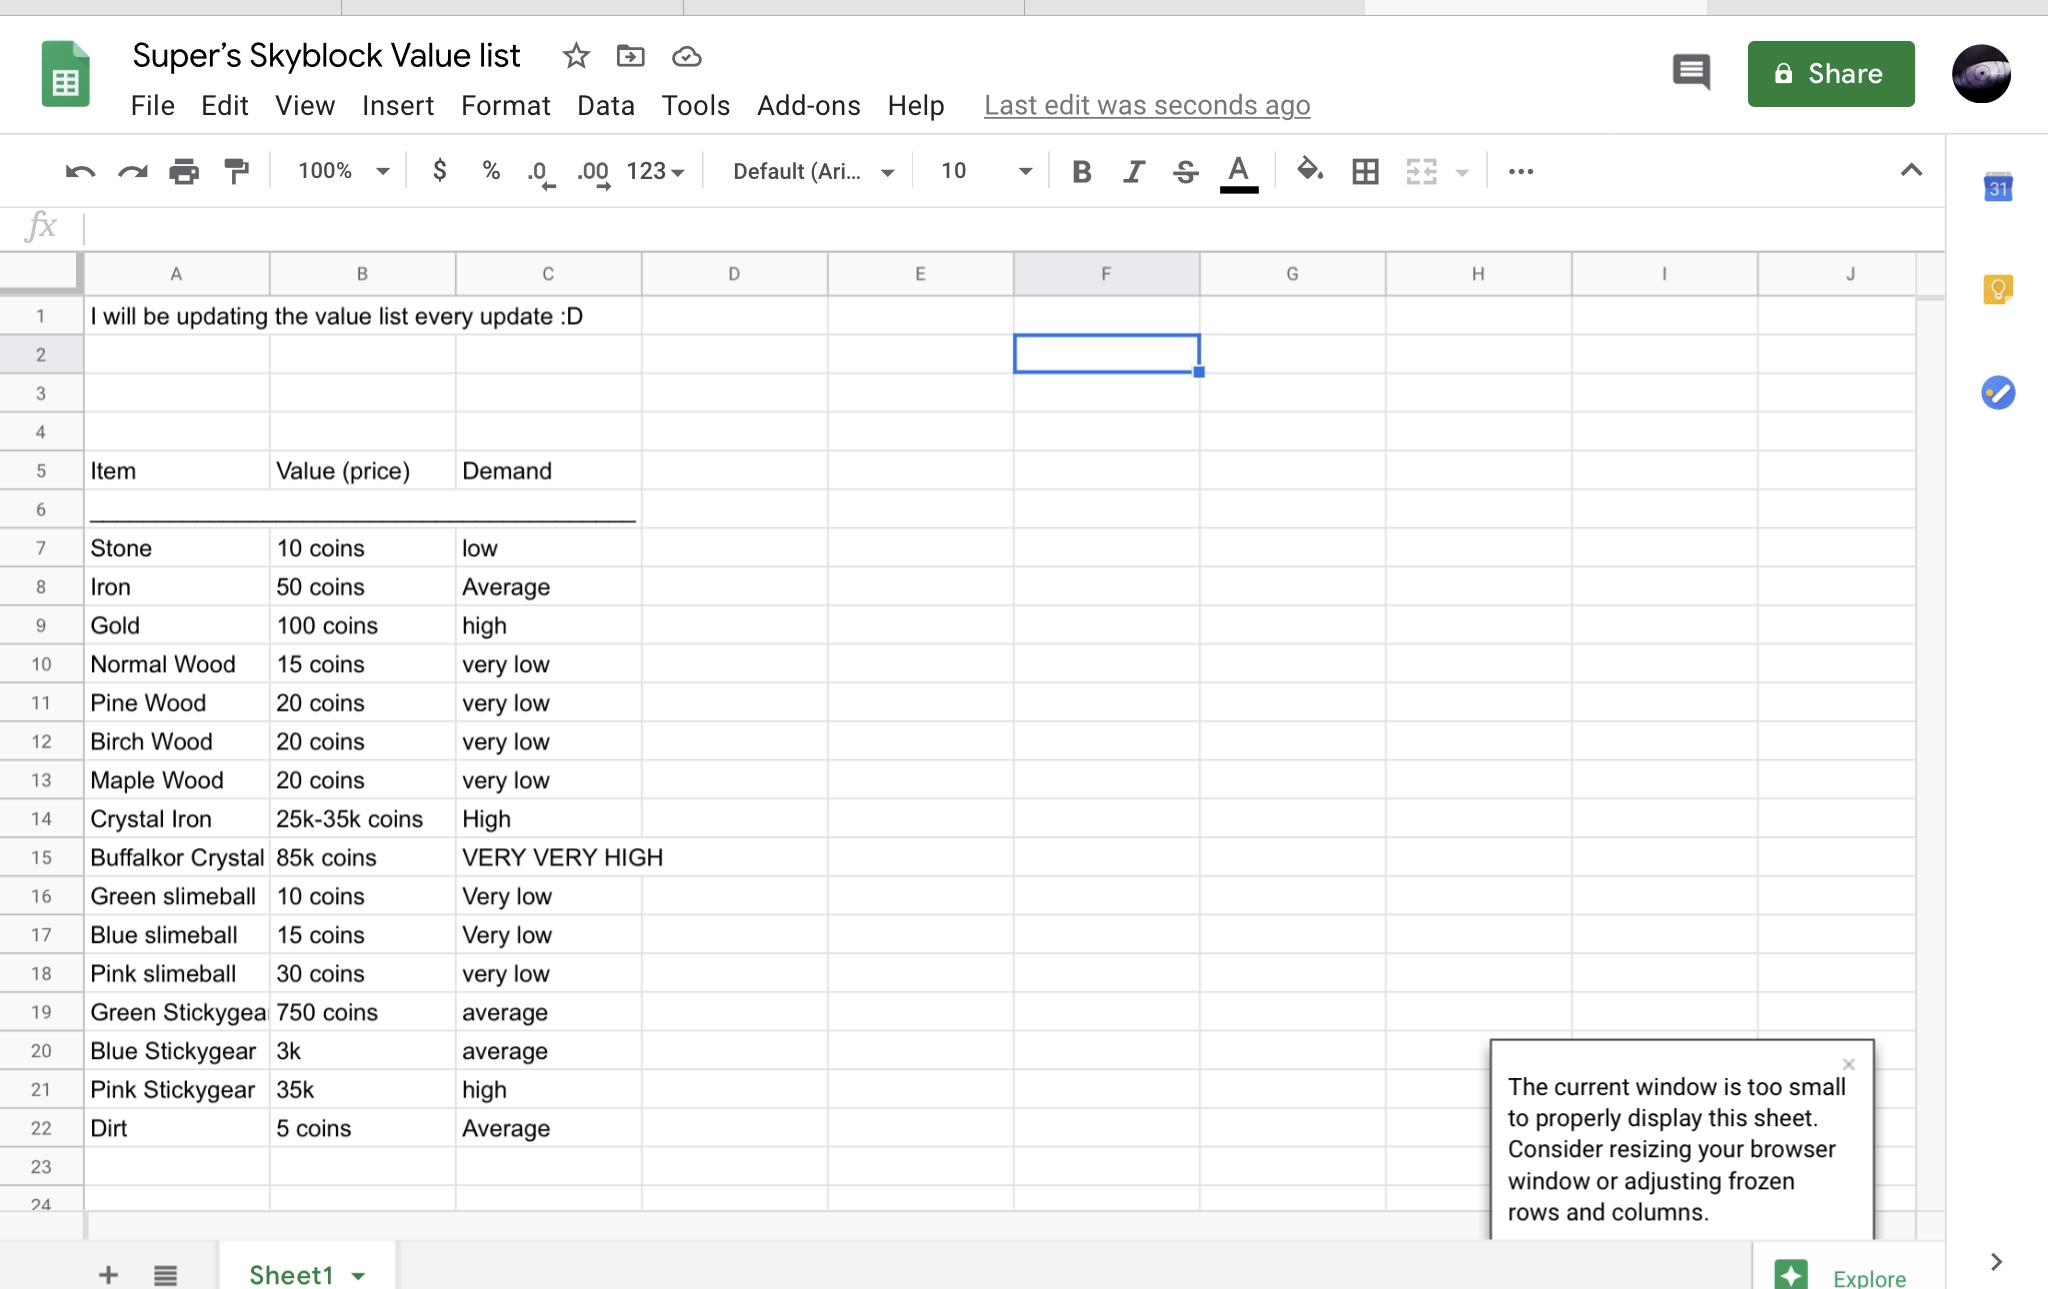Open the 'Last edit was seconds ago' link

click(1146, 105)
